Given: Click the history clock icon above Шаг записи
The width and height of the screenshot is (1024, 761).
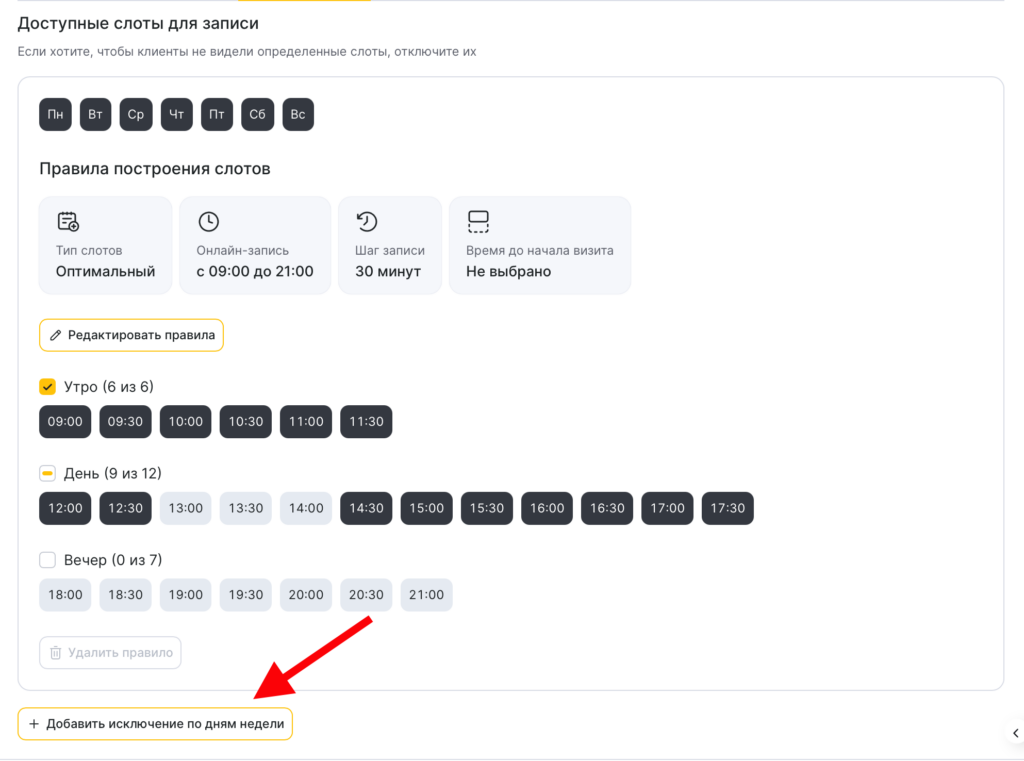Looking at the screenshot, I should (x=367, y=222).
